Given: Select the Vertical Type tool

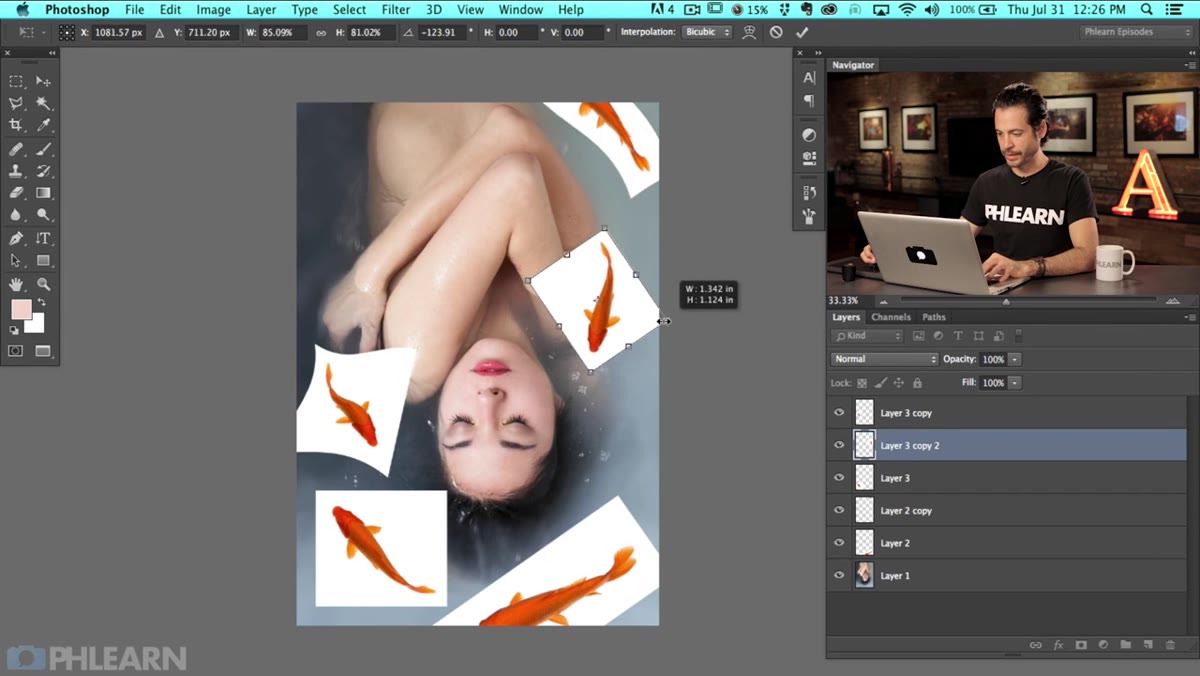Looking at the screenshot, I should [x=43, y=239].
